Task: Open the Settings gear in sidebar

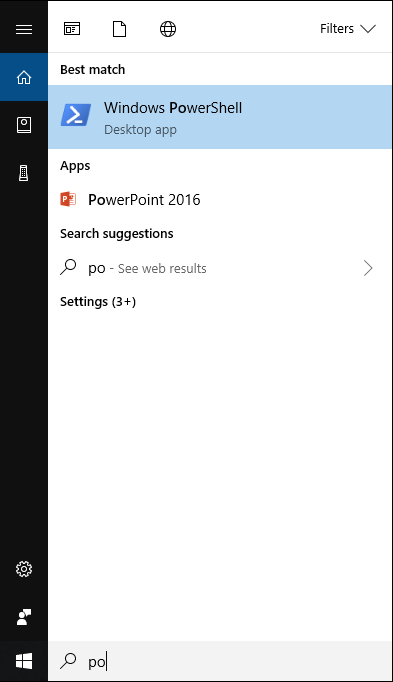Action: tap(24, 569)
